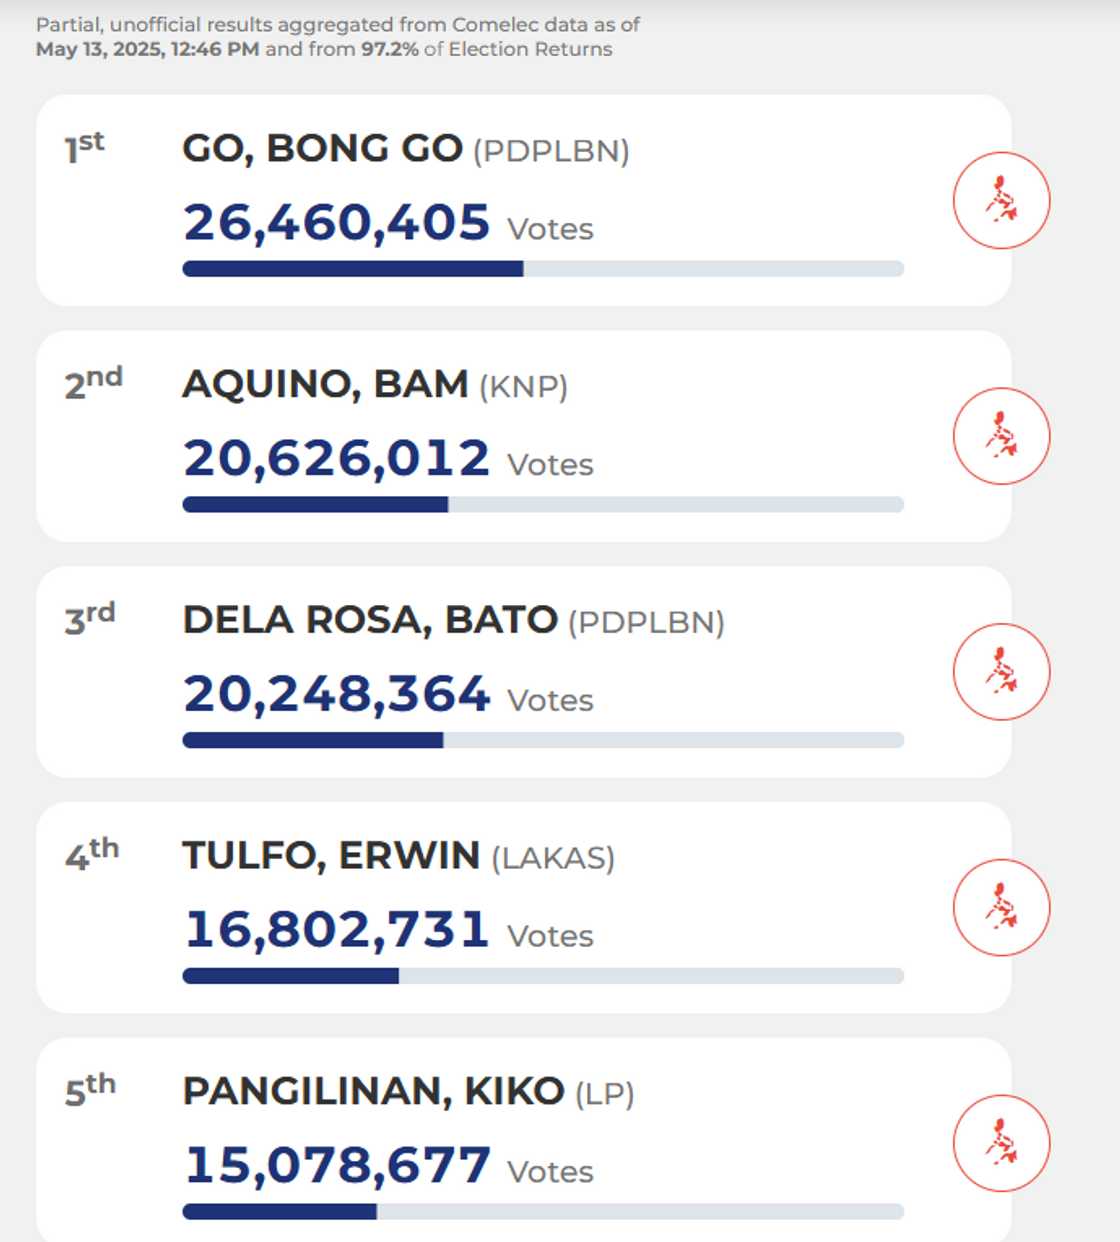Screen dimensions: 1120x1242
Task: Click Erwin Tulfo's Philippines map icon
Action: [x=1001, y=908]
